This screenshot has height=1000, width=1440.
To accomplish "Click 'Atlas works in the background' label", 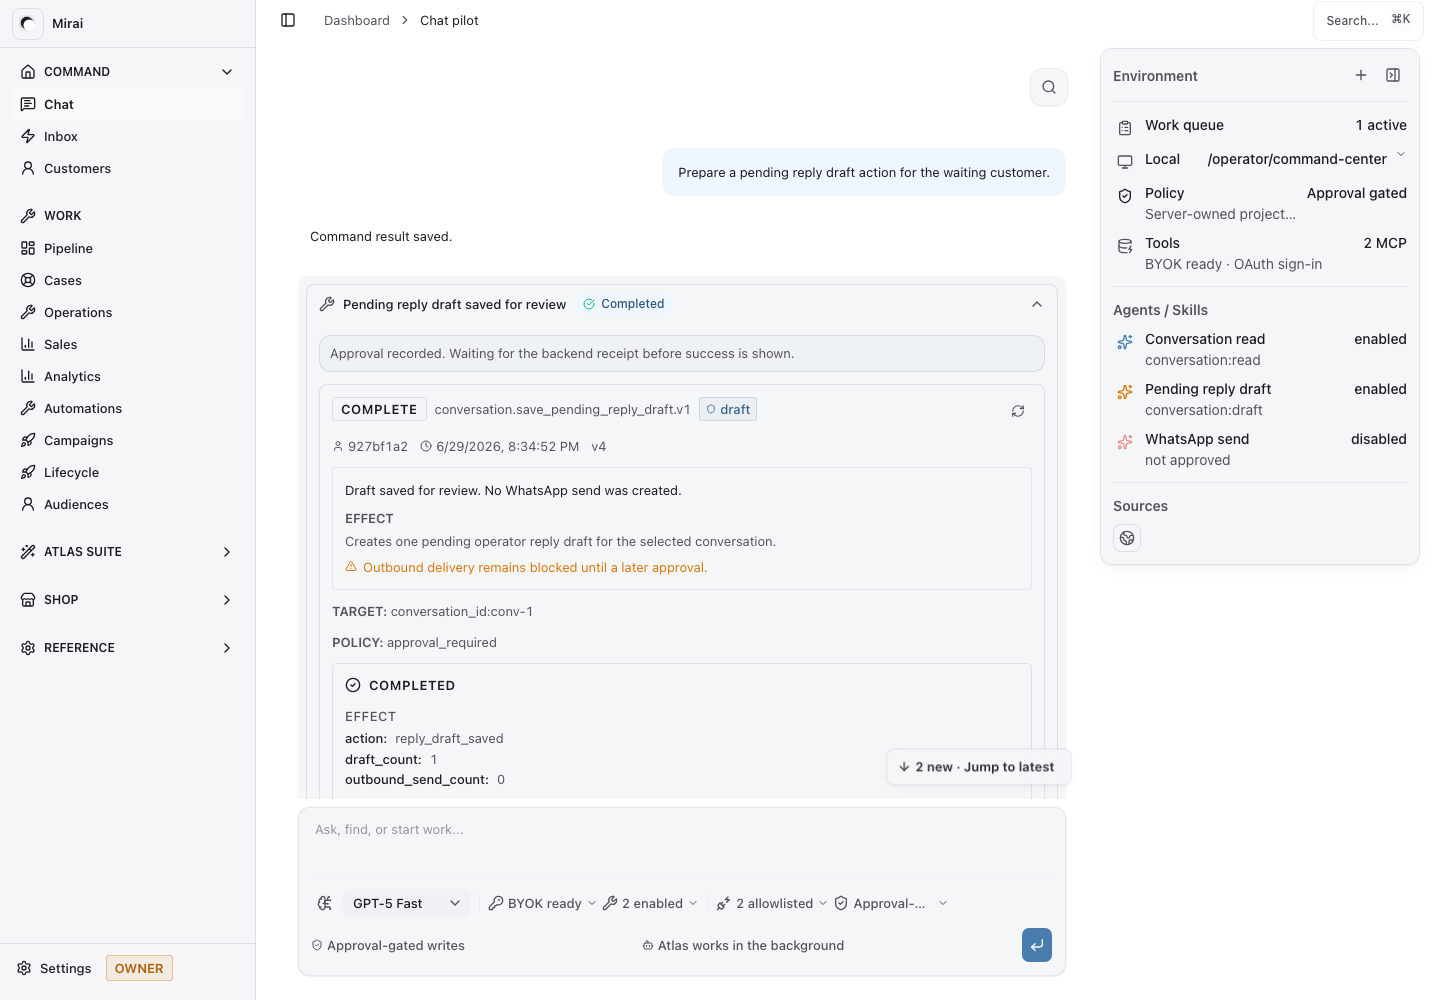I will click(743, 945).
